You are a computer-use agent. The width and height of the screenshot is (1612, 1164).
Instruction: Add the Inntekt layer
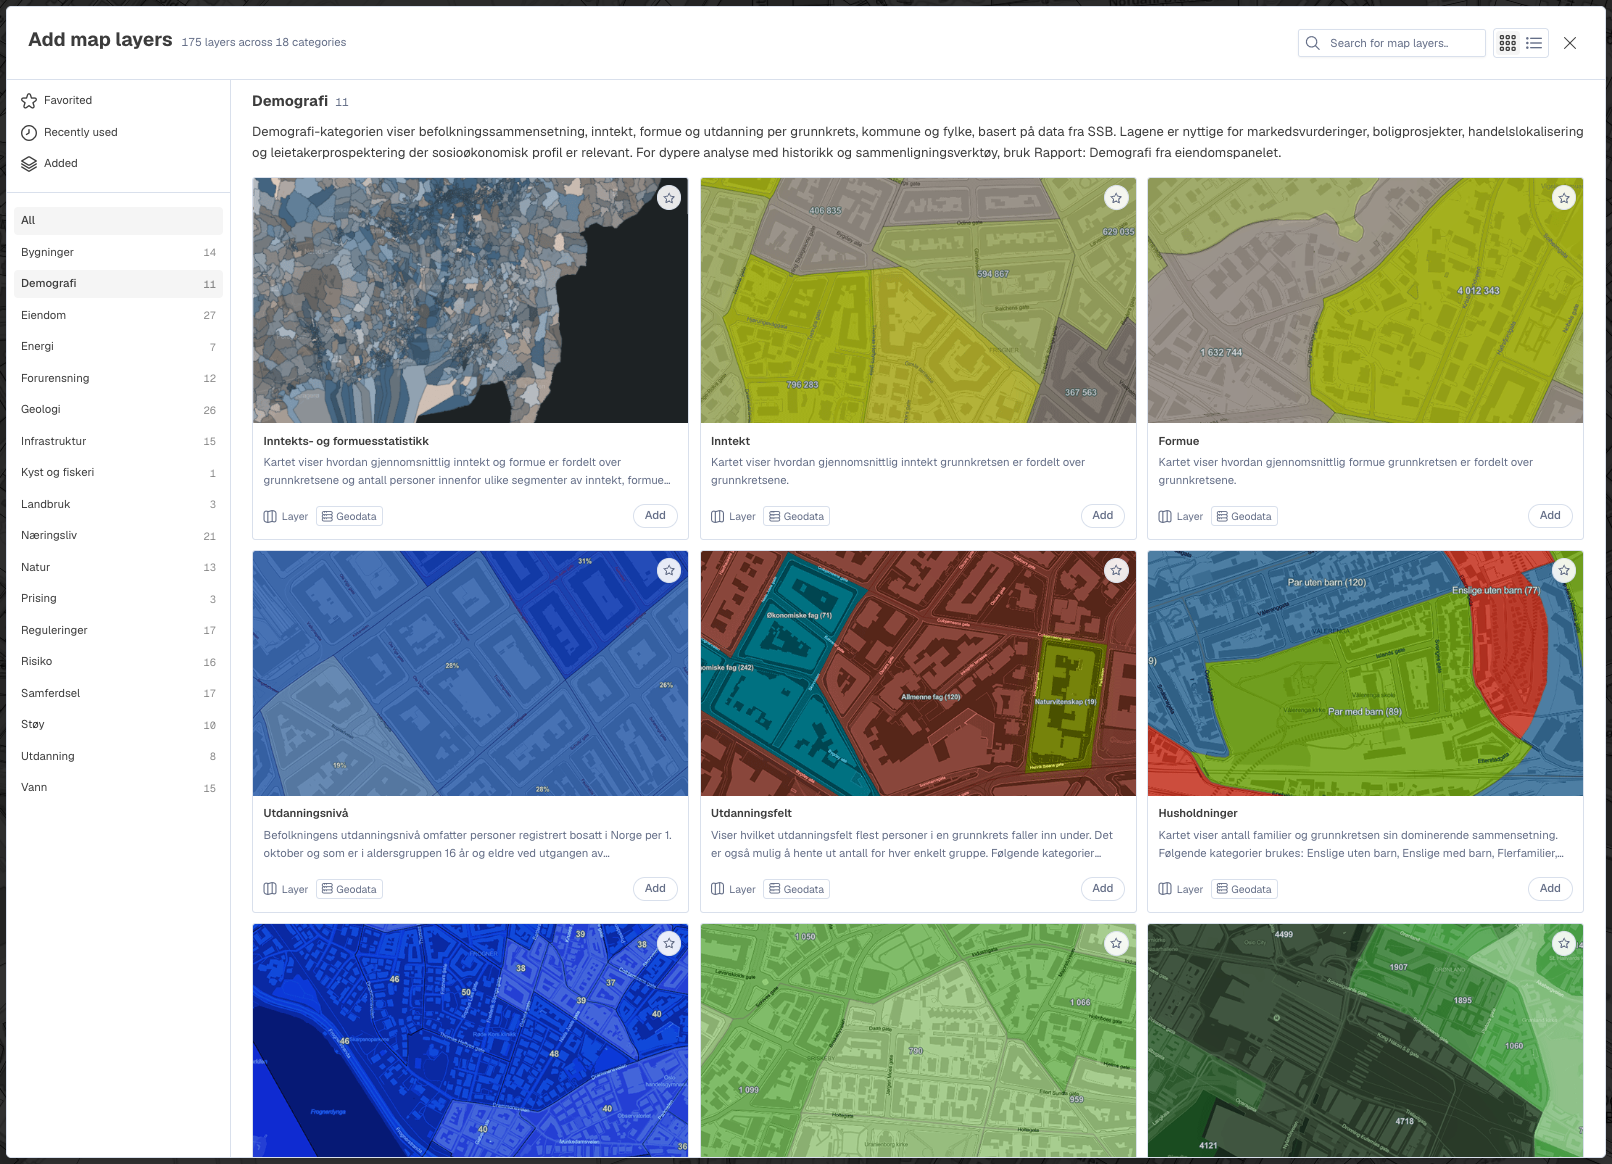point(1103,516)
